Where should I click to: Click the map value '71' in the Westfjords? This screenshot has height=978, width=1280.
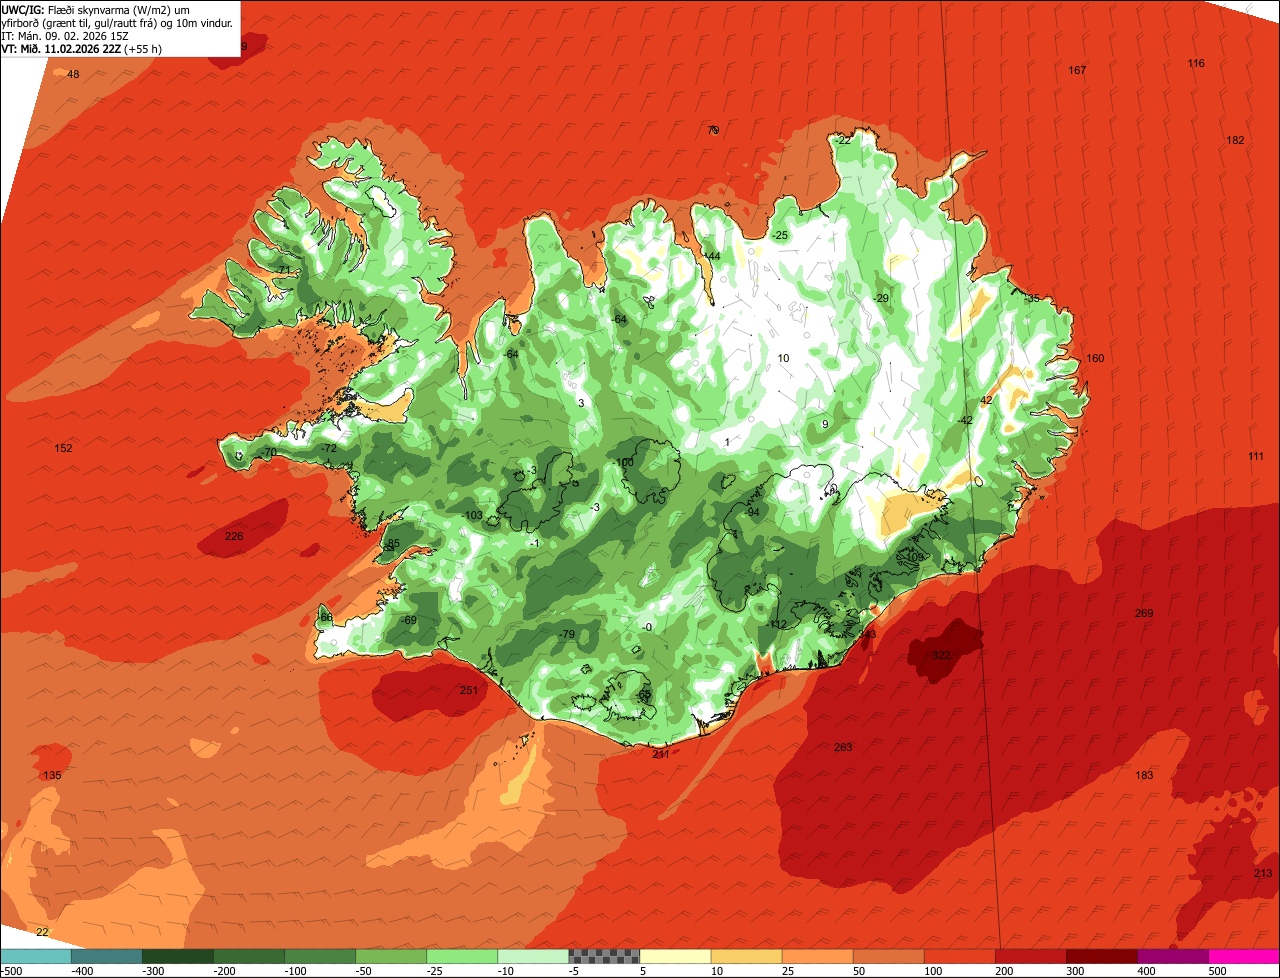(x=284, y=270)
